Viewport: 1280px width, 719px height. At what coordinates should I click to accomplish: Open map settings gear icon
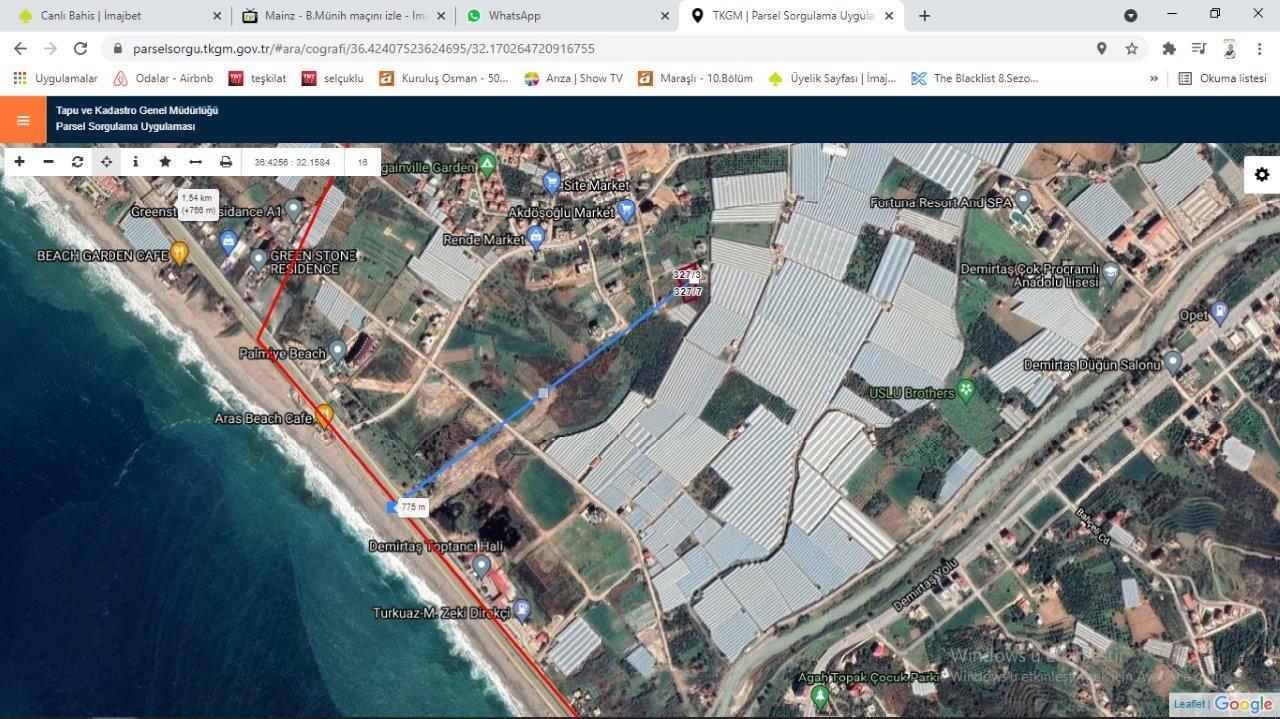1262,174
